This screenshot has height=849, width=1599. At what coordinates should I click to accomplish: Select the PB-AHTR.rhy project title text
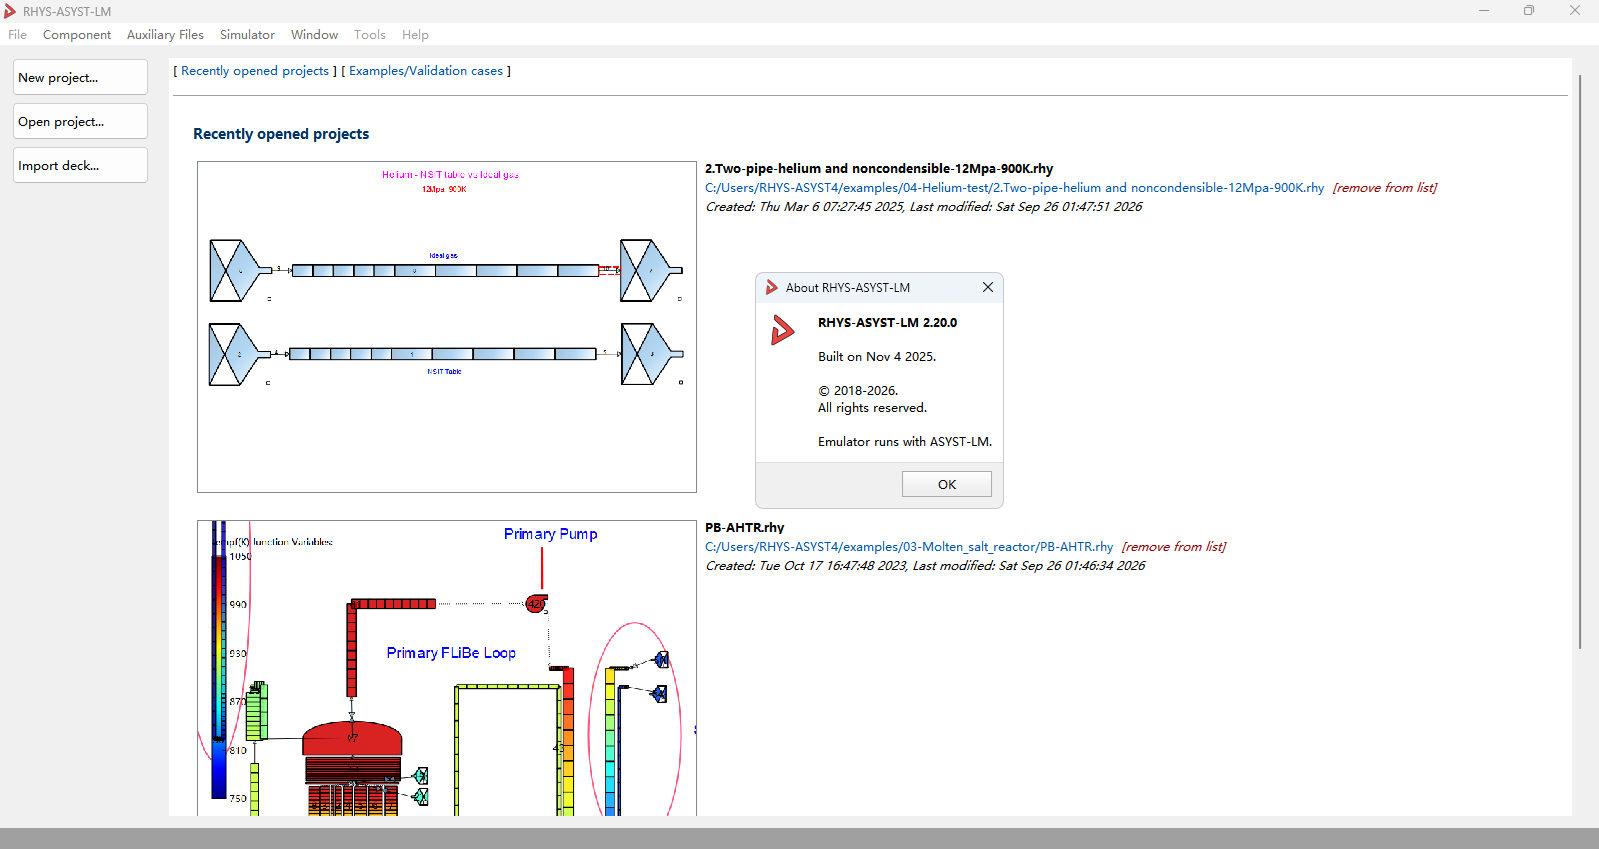pos(744,528)
